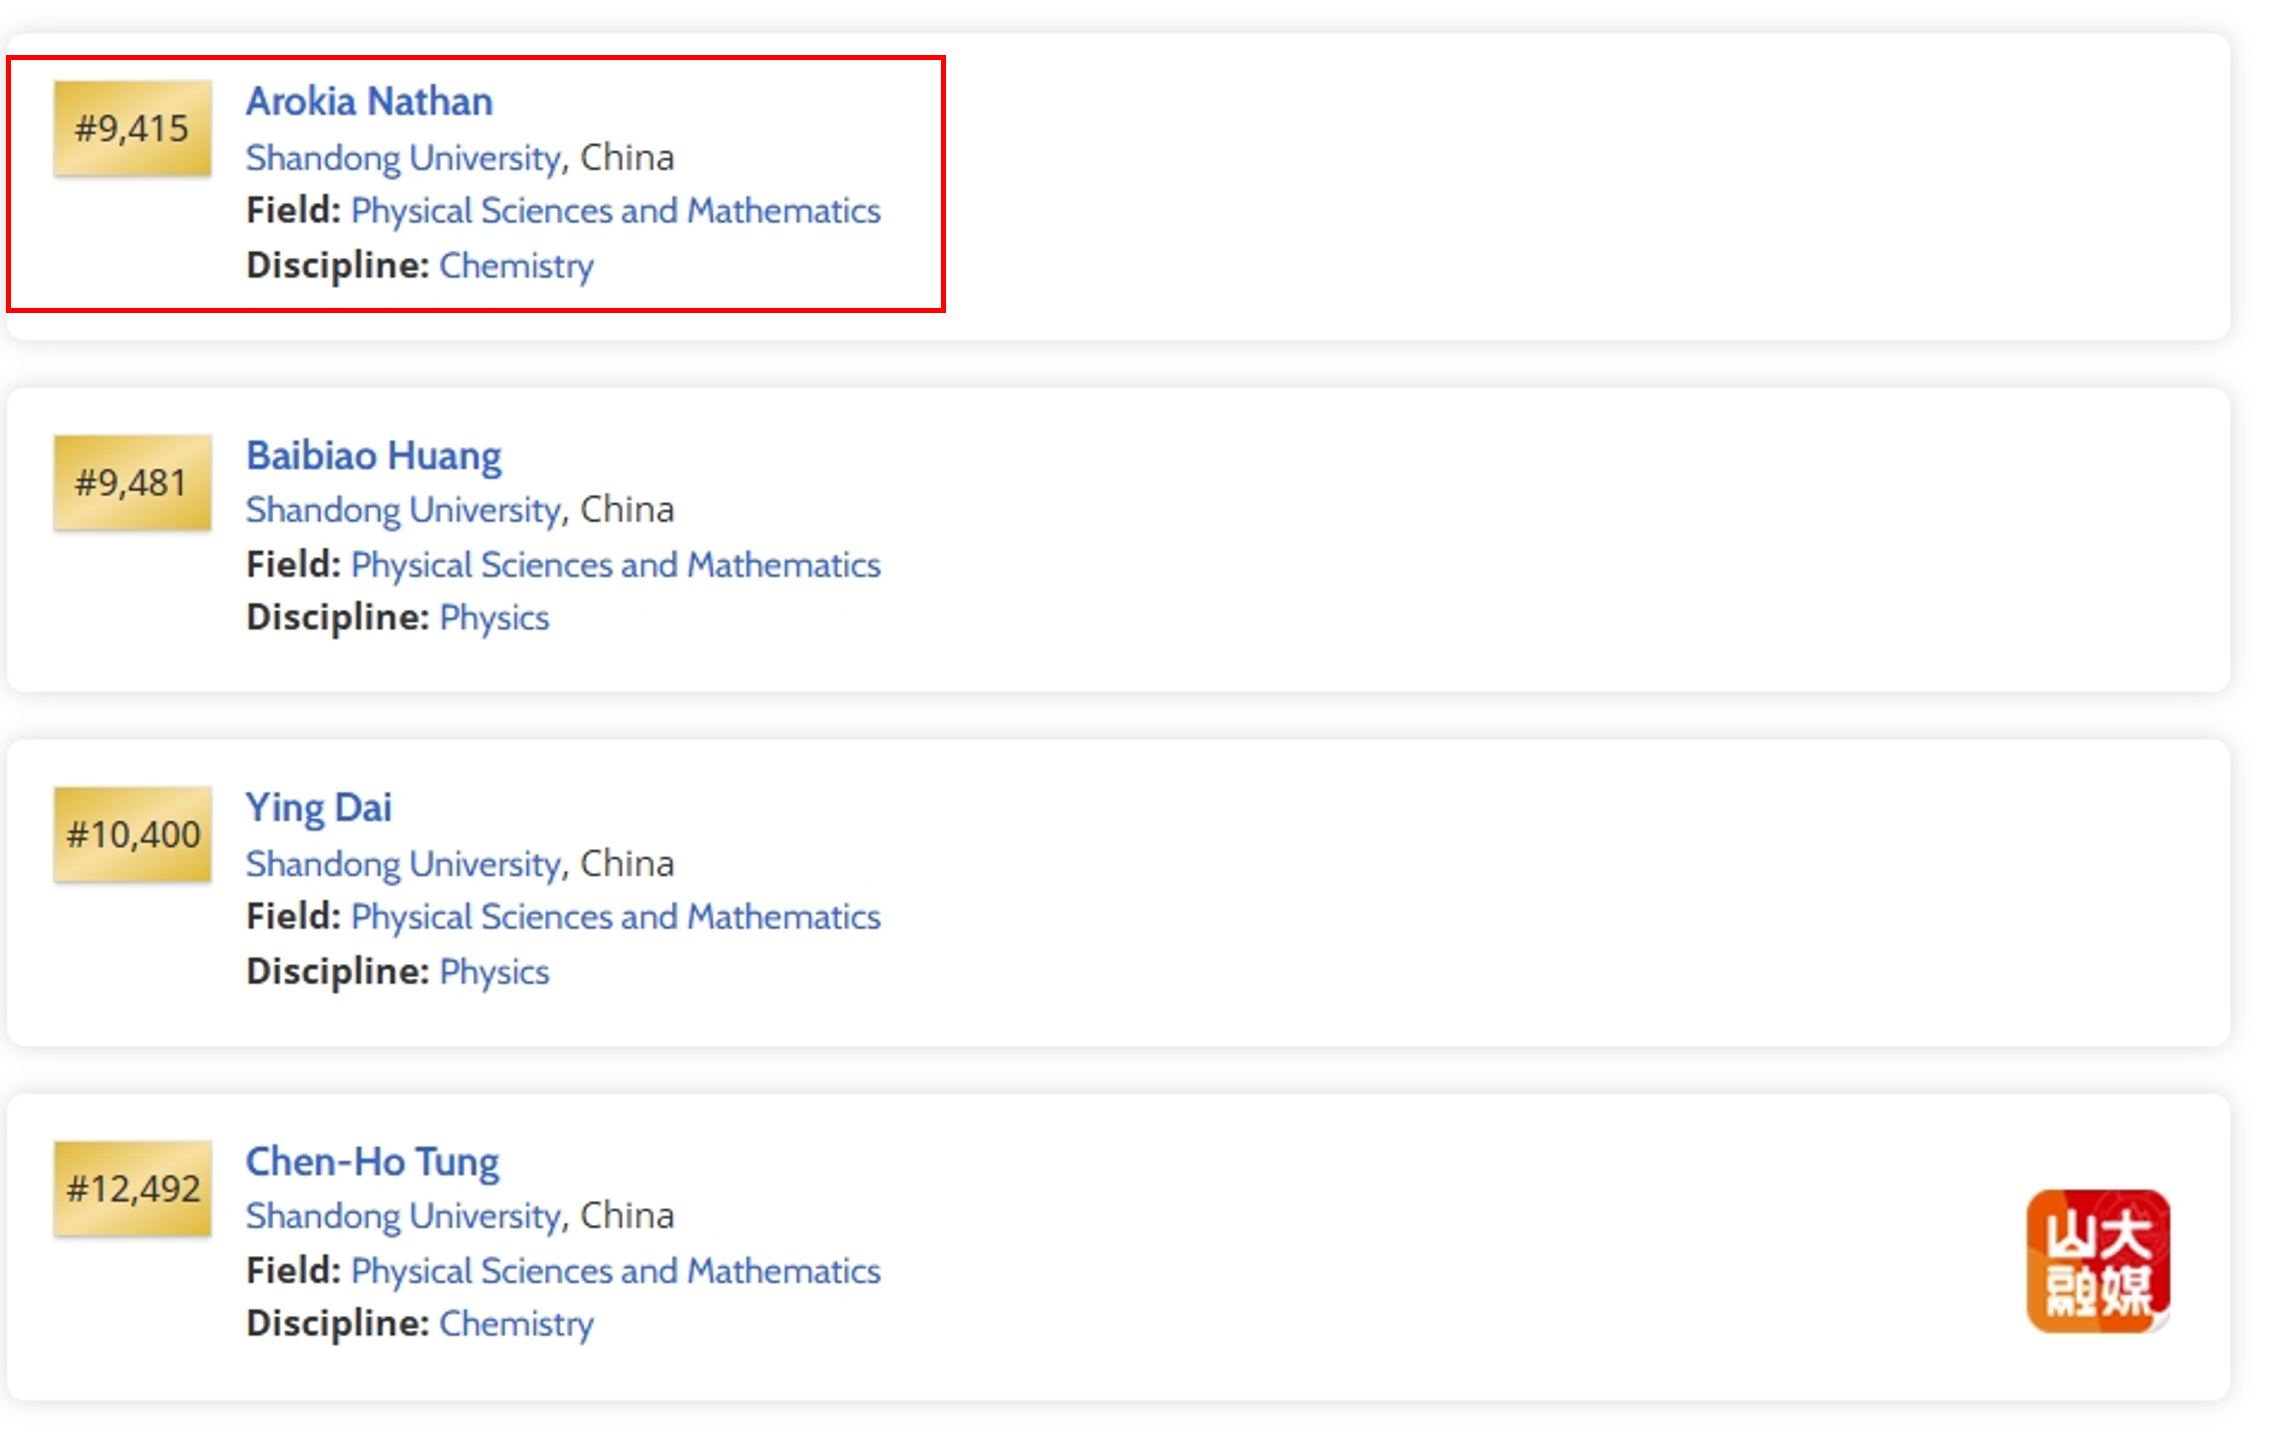
Task: Click the #9,415 rank badge
Action: coord(132,129)
